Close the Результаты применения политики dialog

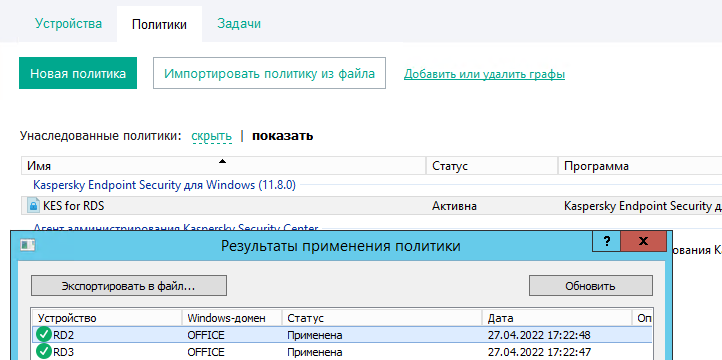coord(643,241)
